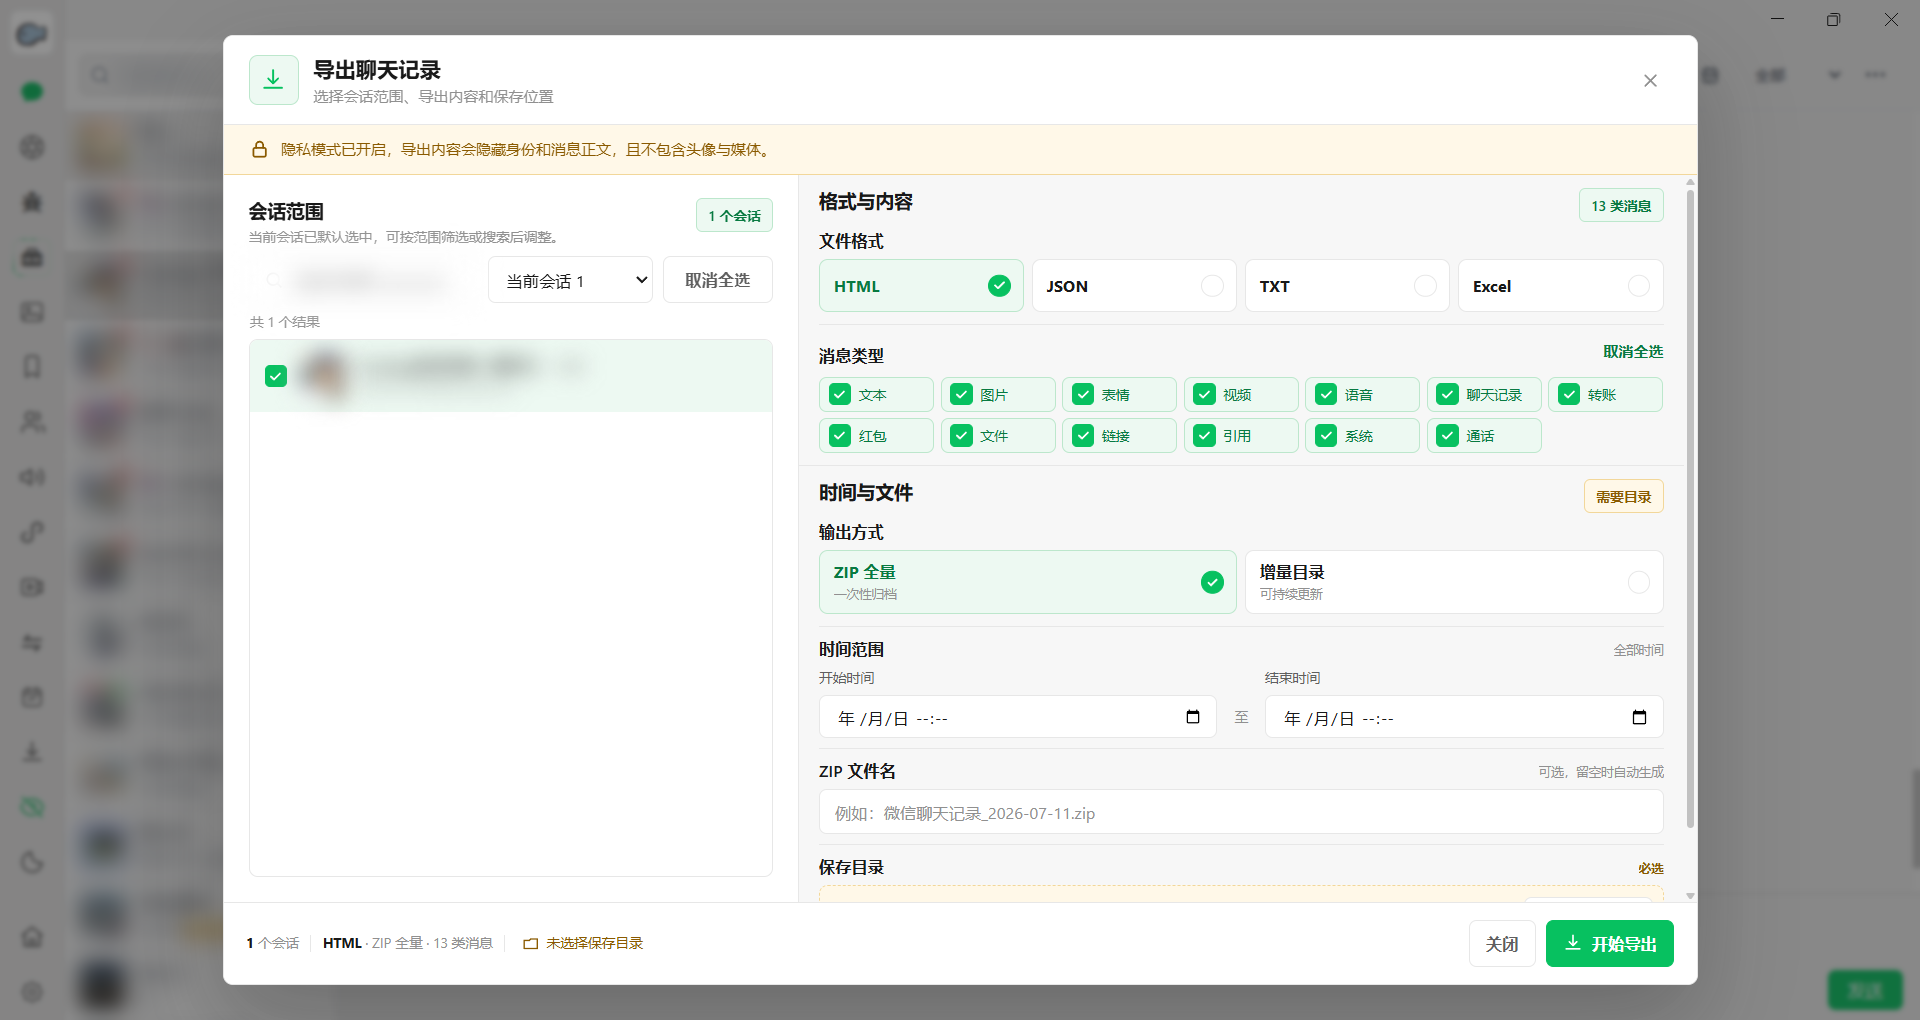Click the 全部时间 link
The height and width of the screenshot is (1020, 1920).
click(1638, 650)
